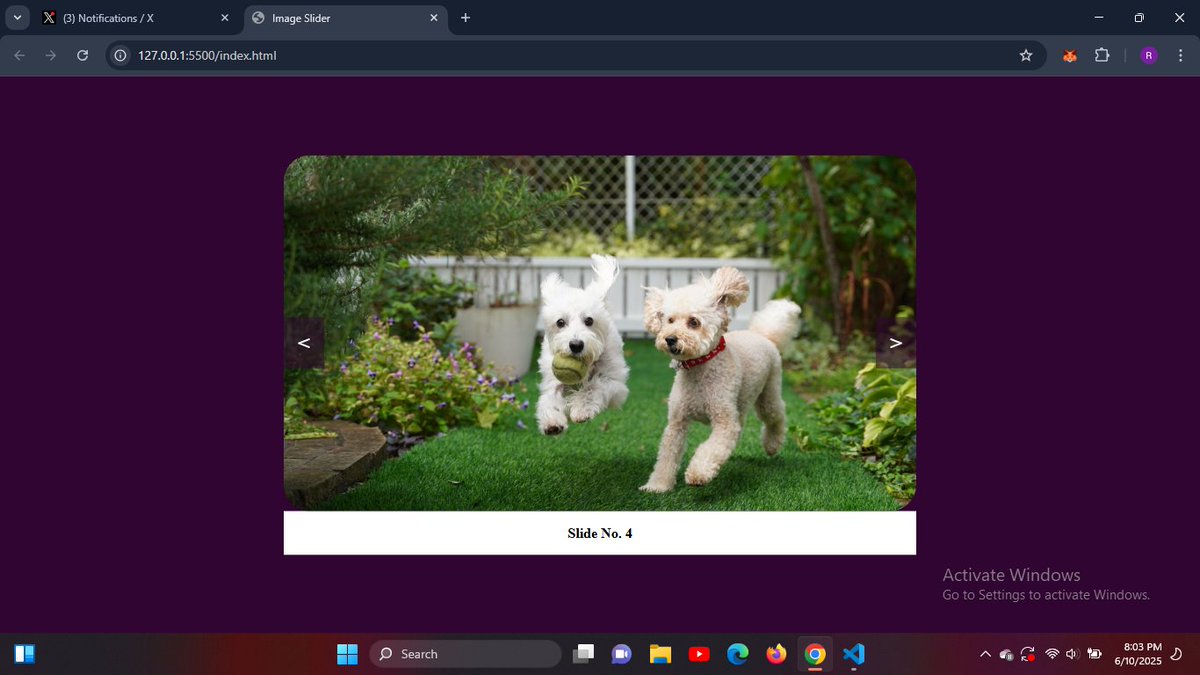Open notification center moon icon
The height and width of the screenshot is (675, 1200).
1177,654
